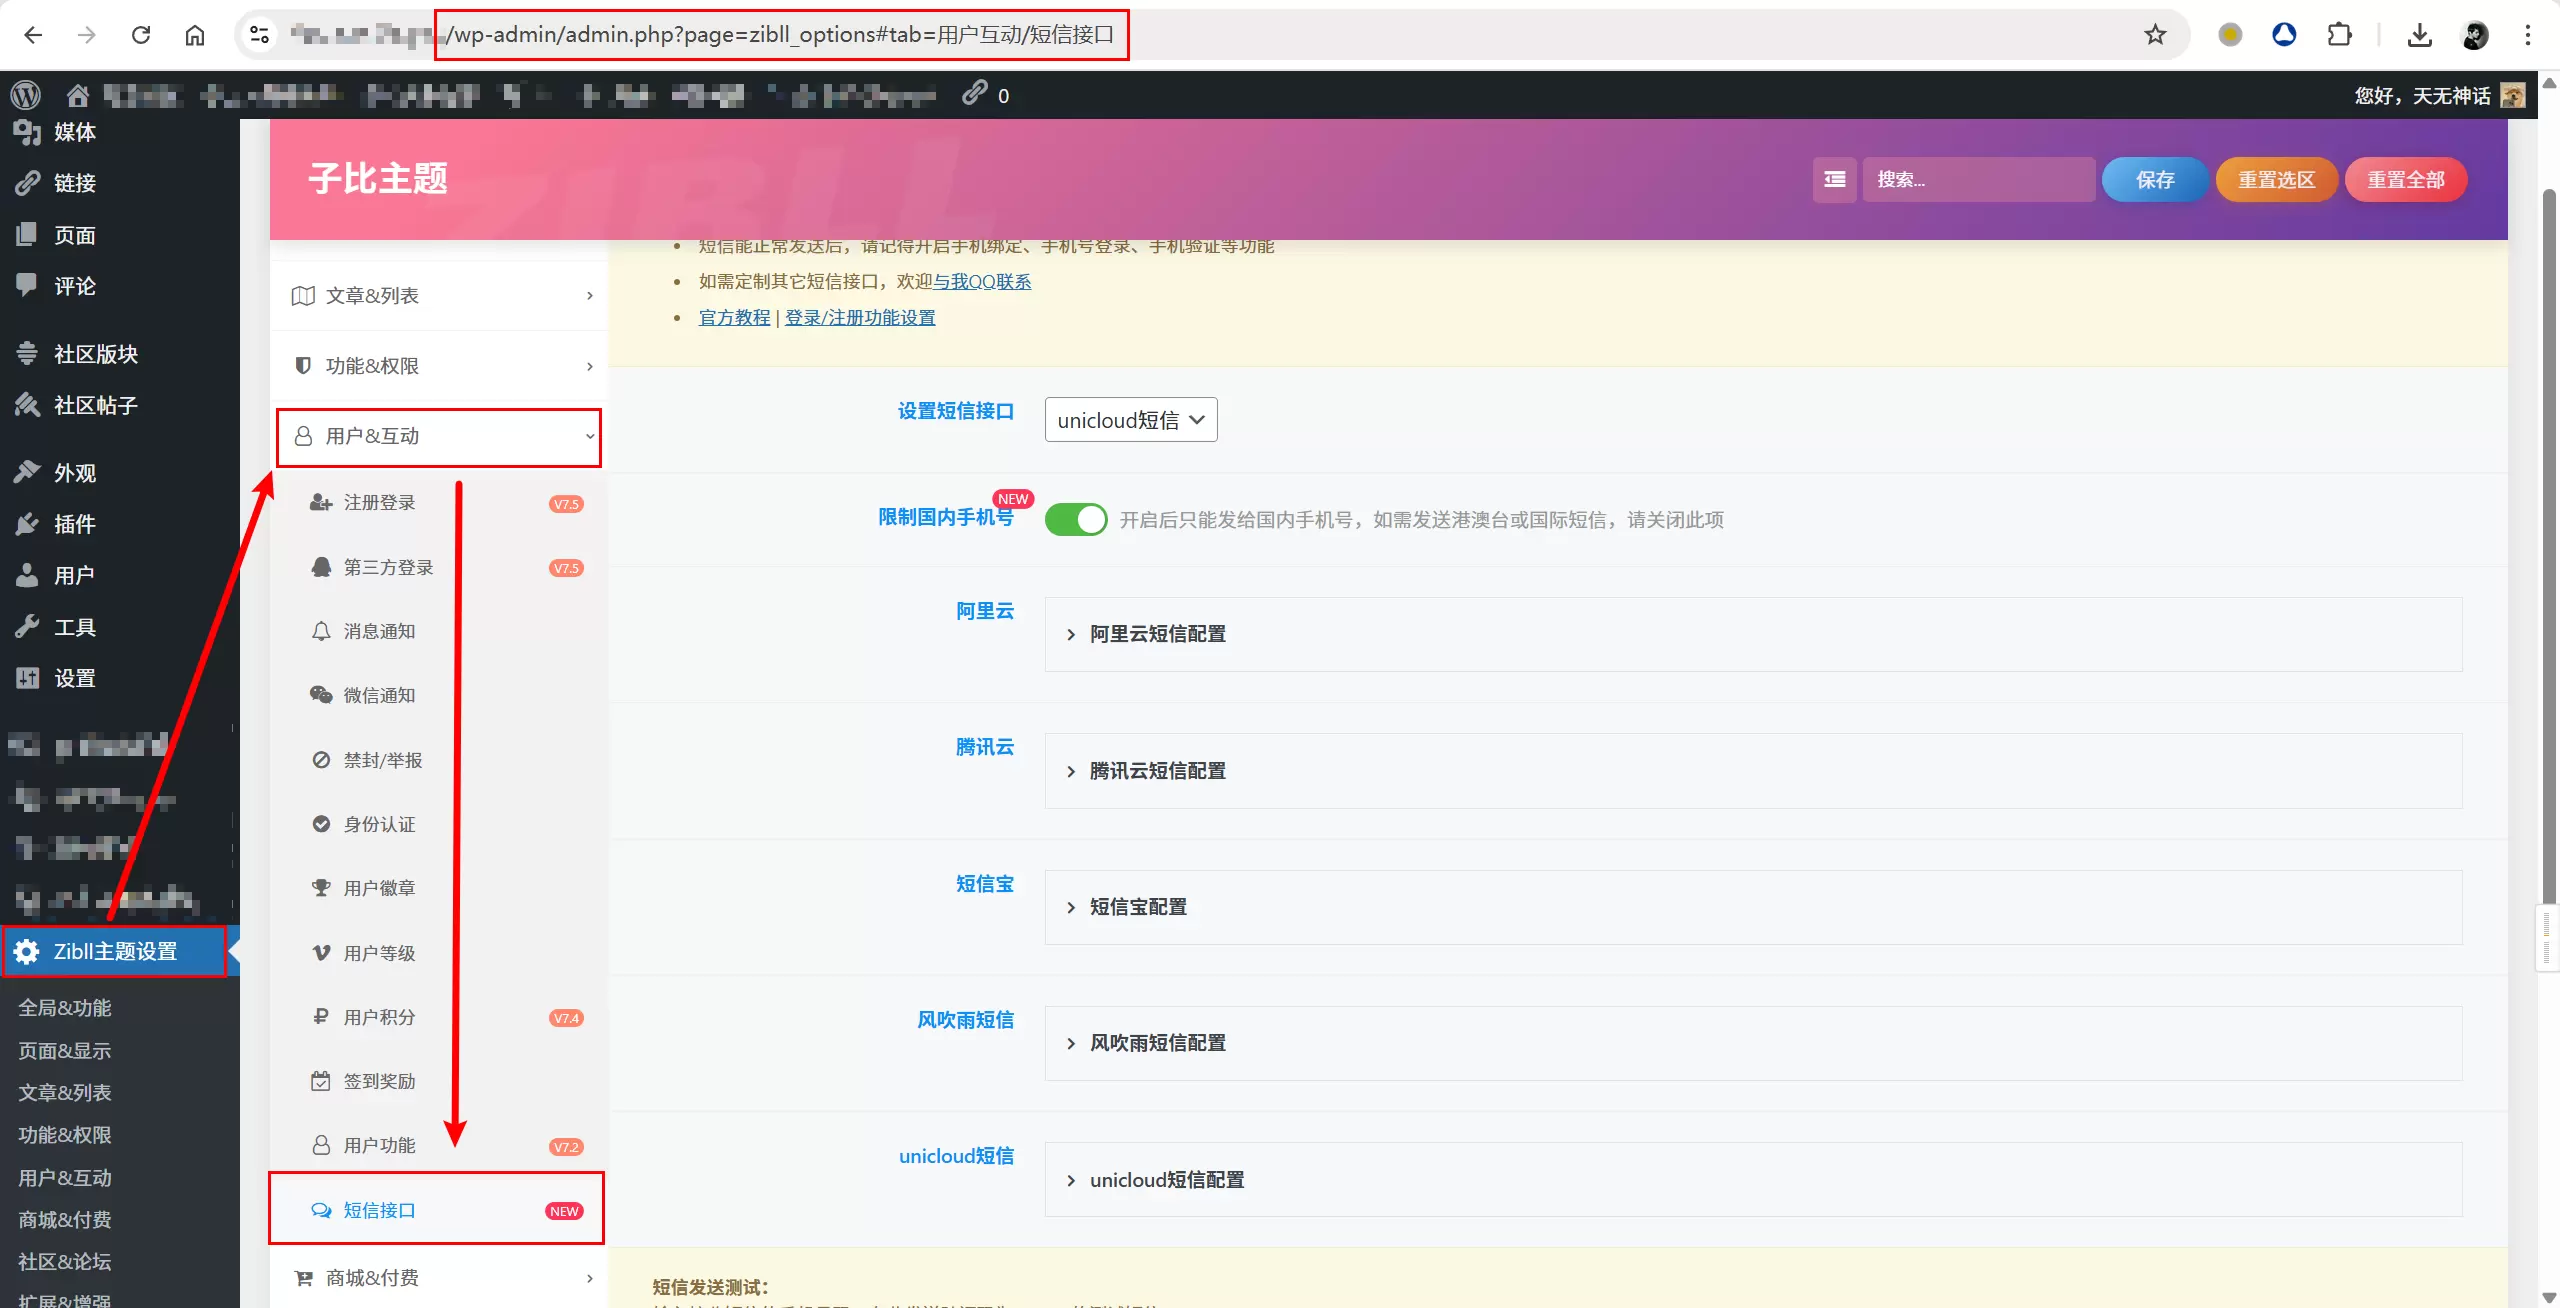Bookmark page with star icon
This screenshot has width=2560, height=1308.
[x=2155, y=35]
